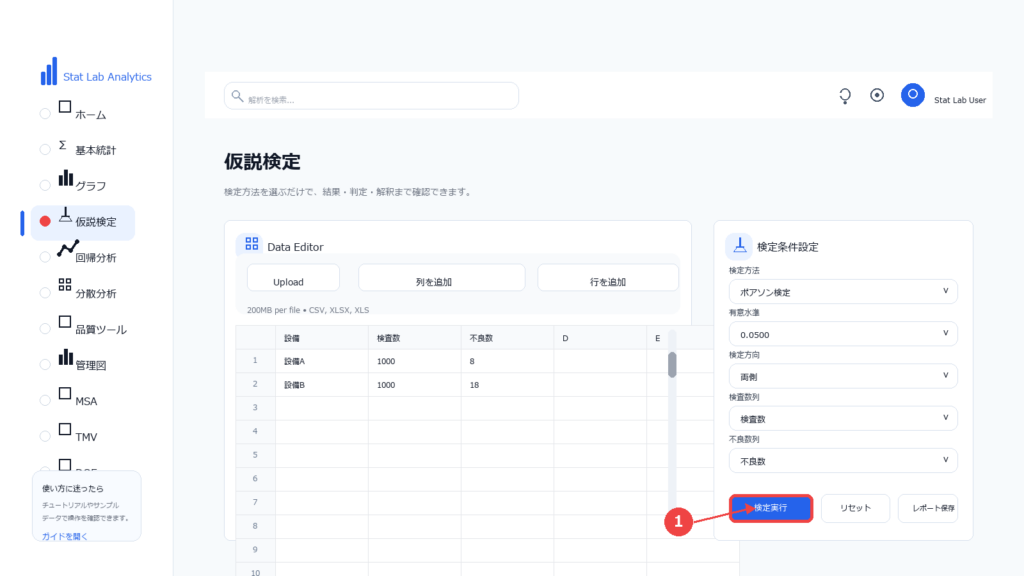
Task: Click the magnifier icon in search bar
Action: point(237,96)
